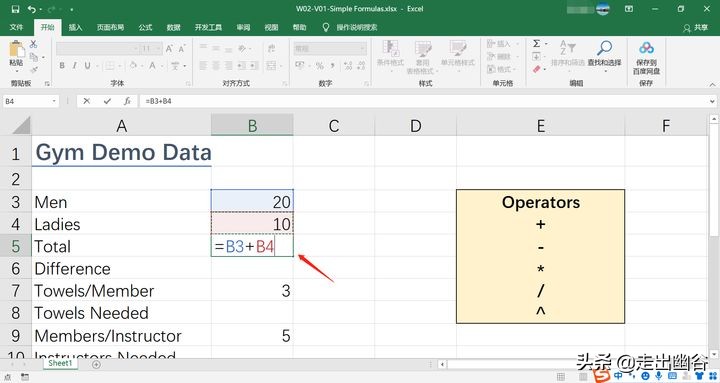Click the Decrease Decimal icon

point(361,66)
